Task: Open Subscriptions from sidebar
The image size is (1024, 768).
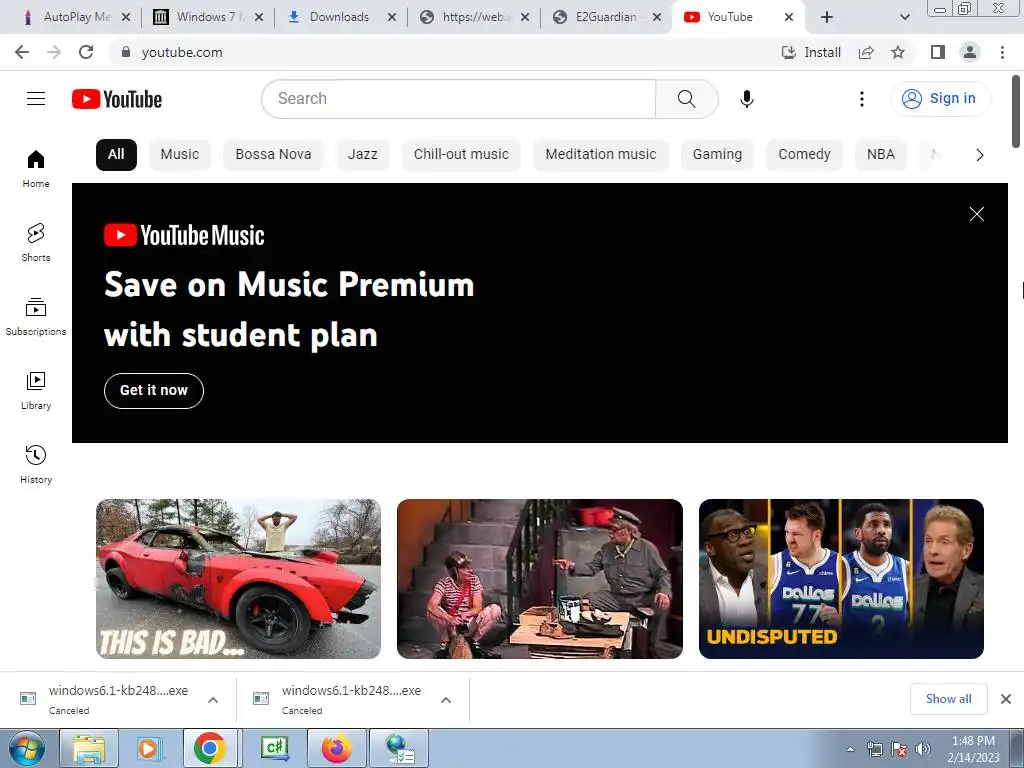Action: point(36,316)
